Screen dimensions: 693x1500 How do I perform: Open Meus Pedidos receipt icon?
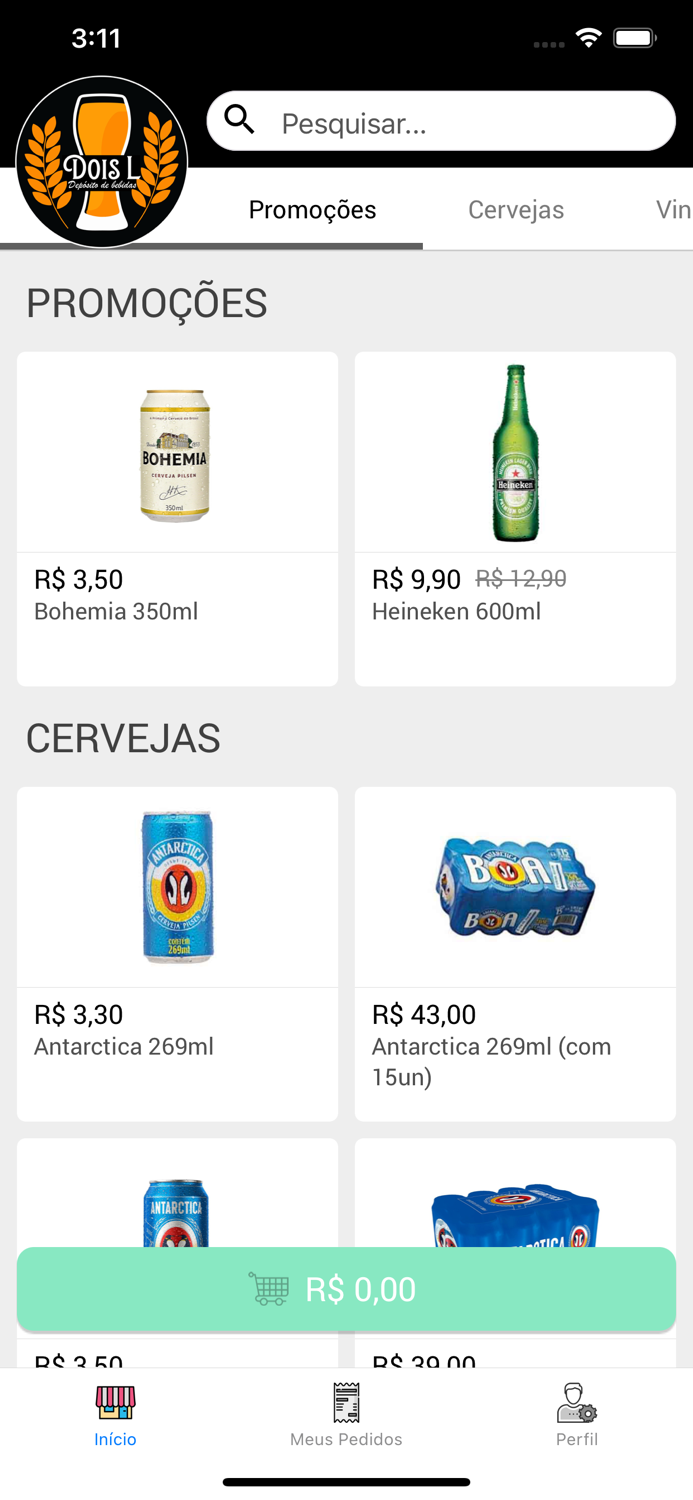(x=346, y=1404)
